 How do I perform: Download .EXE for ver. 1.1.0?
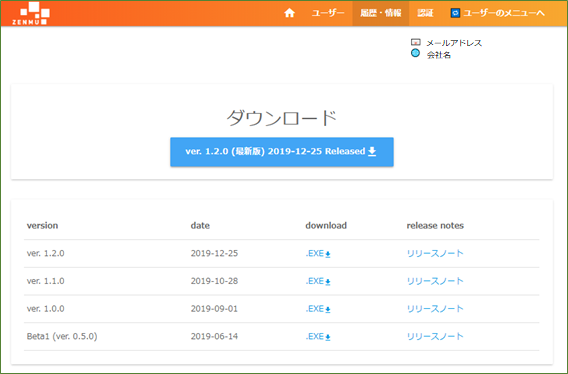pos(318,281)
